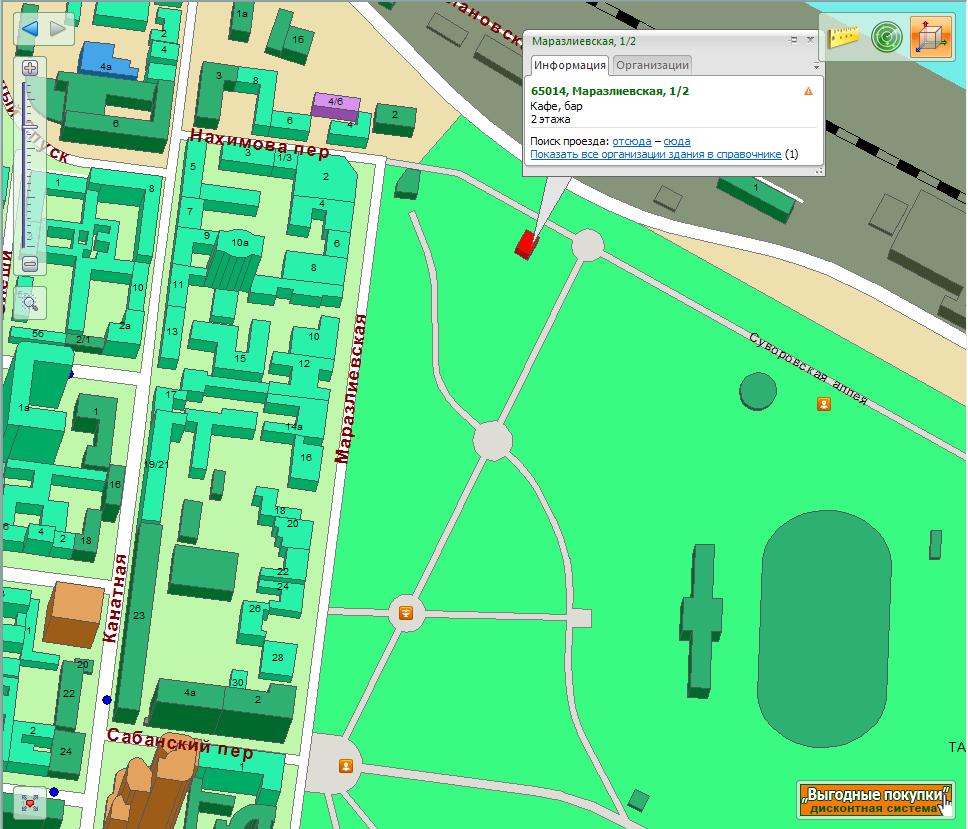
Task: Toggle the 3D cube view mode
Action: (x=931, y=37)
